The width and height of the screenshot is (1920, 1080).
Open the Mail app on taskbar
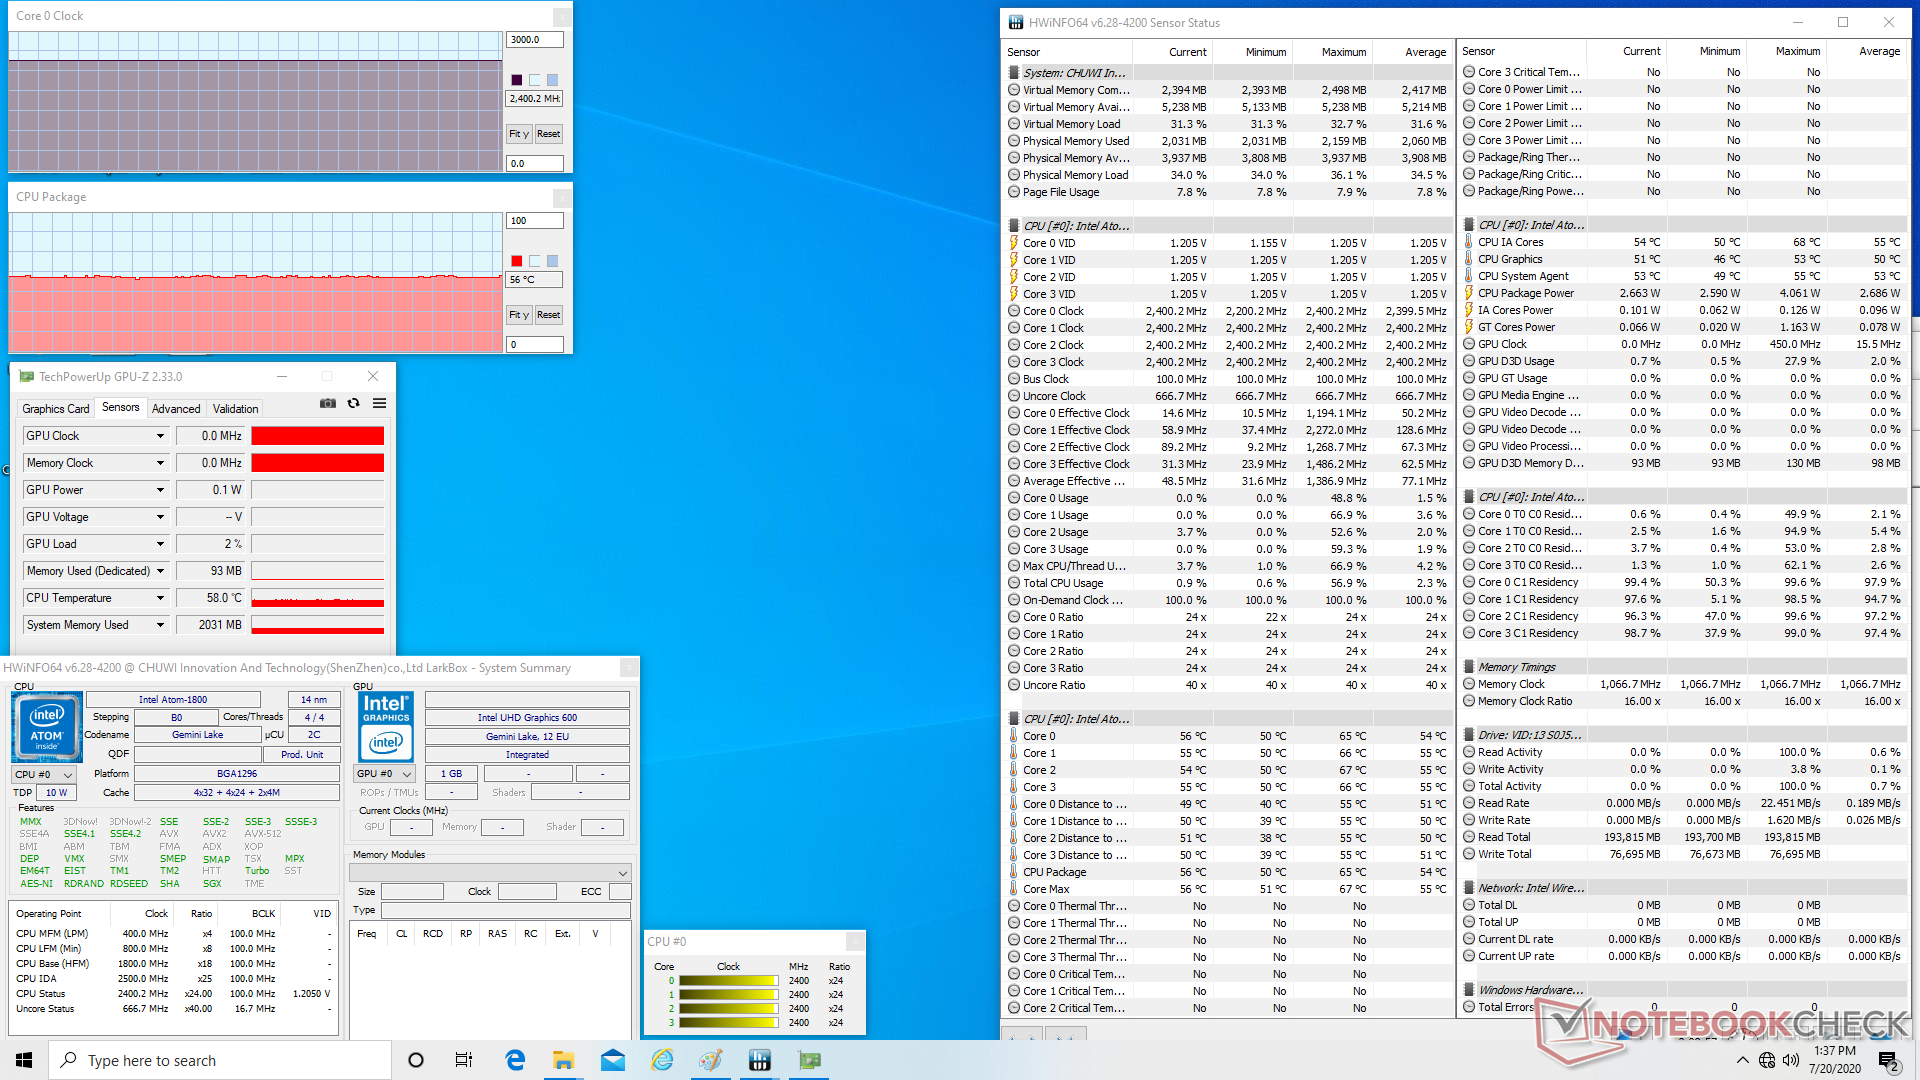point(612,1060)
